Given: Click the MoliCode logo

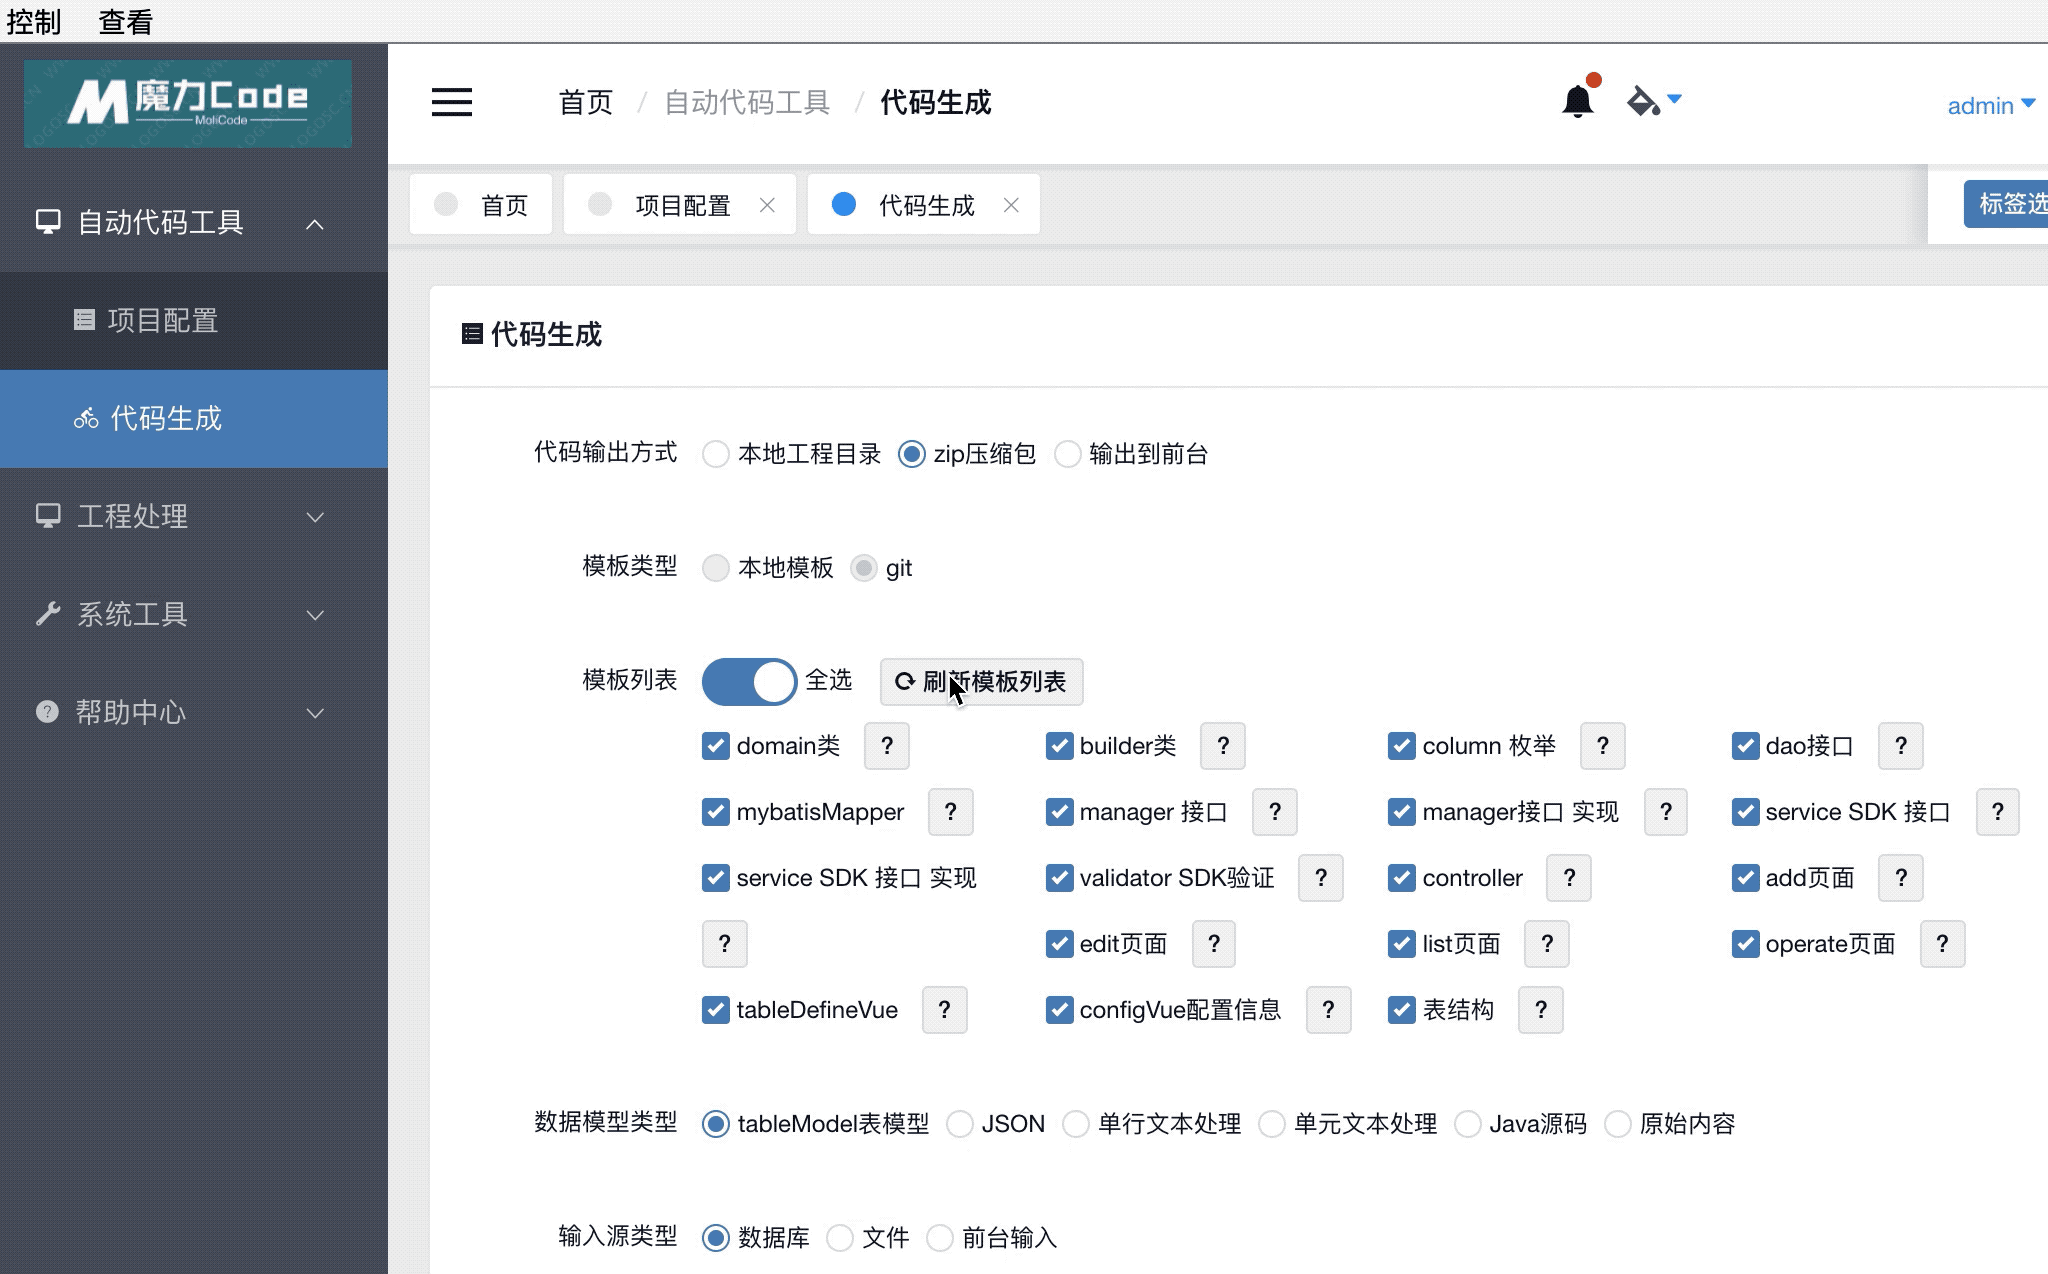Looking at the screenshot, I should (188, 104).
